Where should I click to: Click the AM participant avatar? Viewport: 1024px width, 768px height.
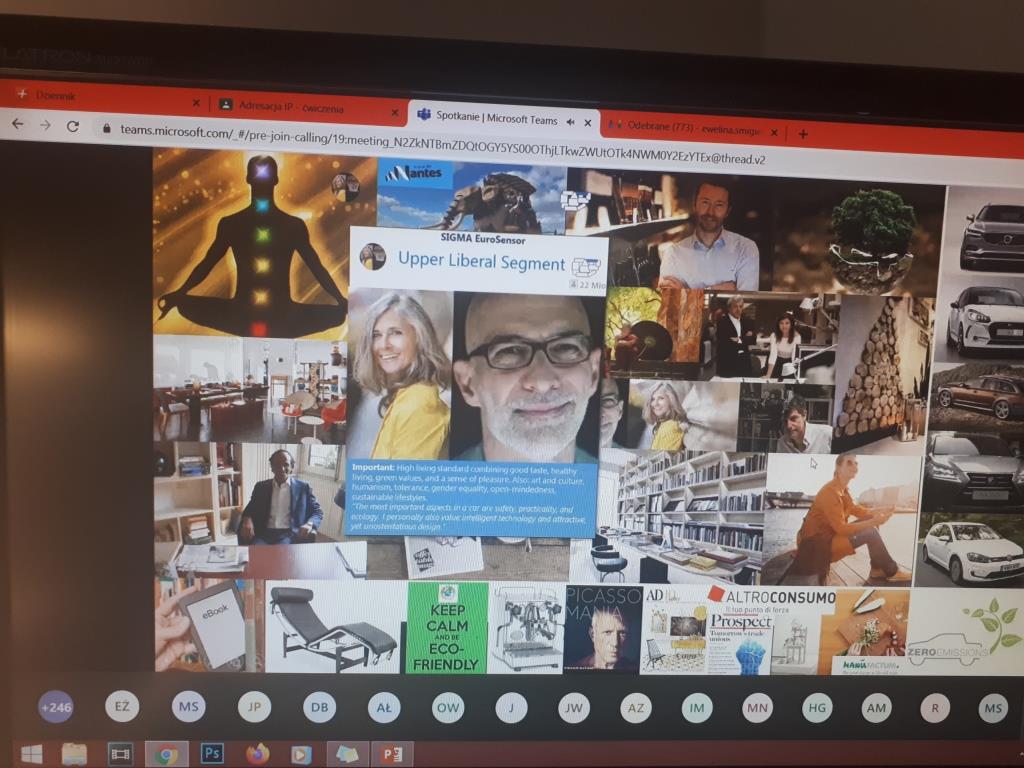pos(876,707)
